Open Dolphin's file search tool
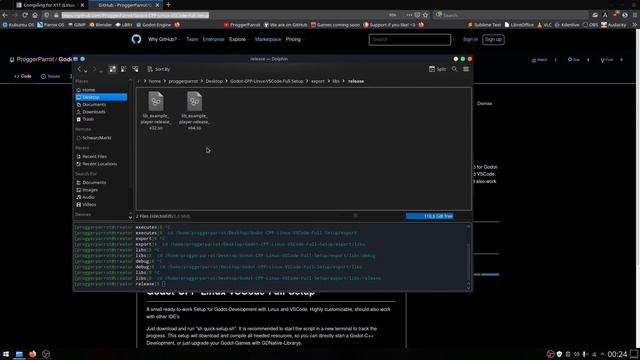This screenshot has width=640, height=360. click(454, 69)
